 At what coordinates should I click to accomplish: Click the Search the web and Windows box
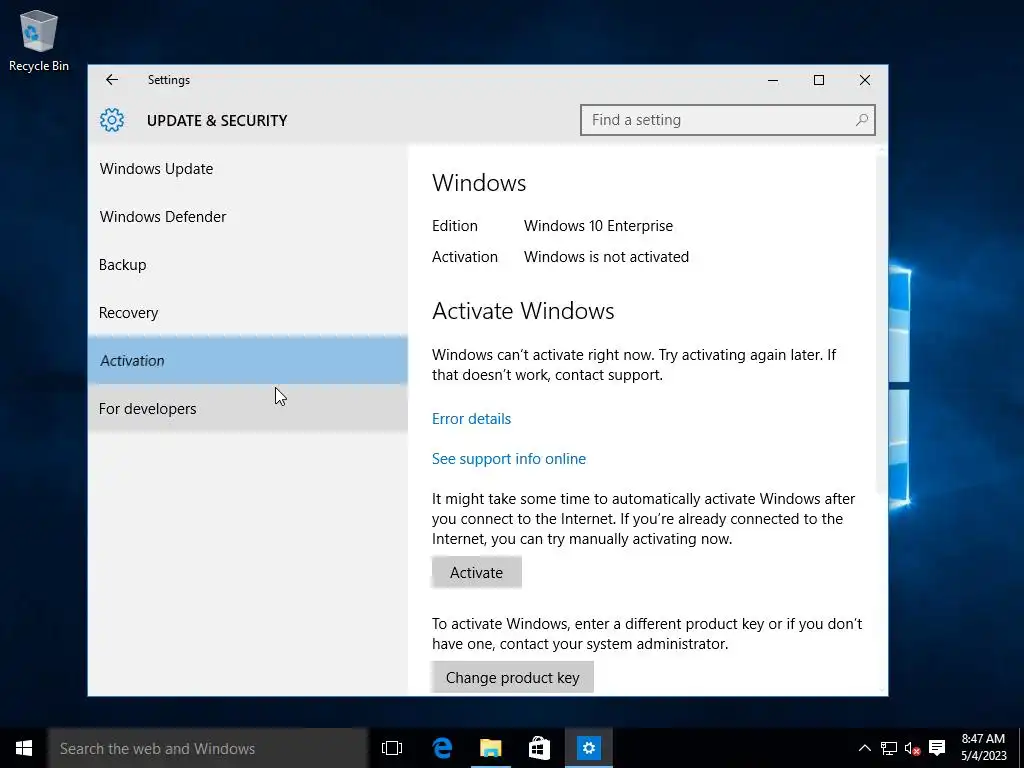(207, 748)
